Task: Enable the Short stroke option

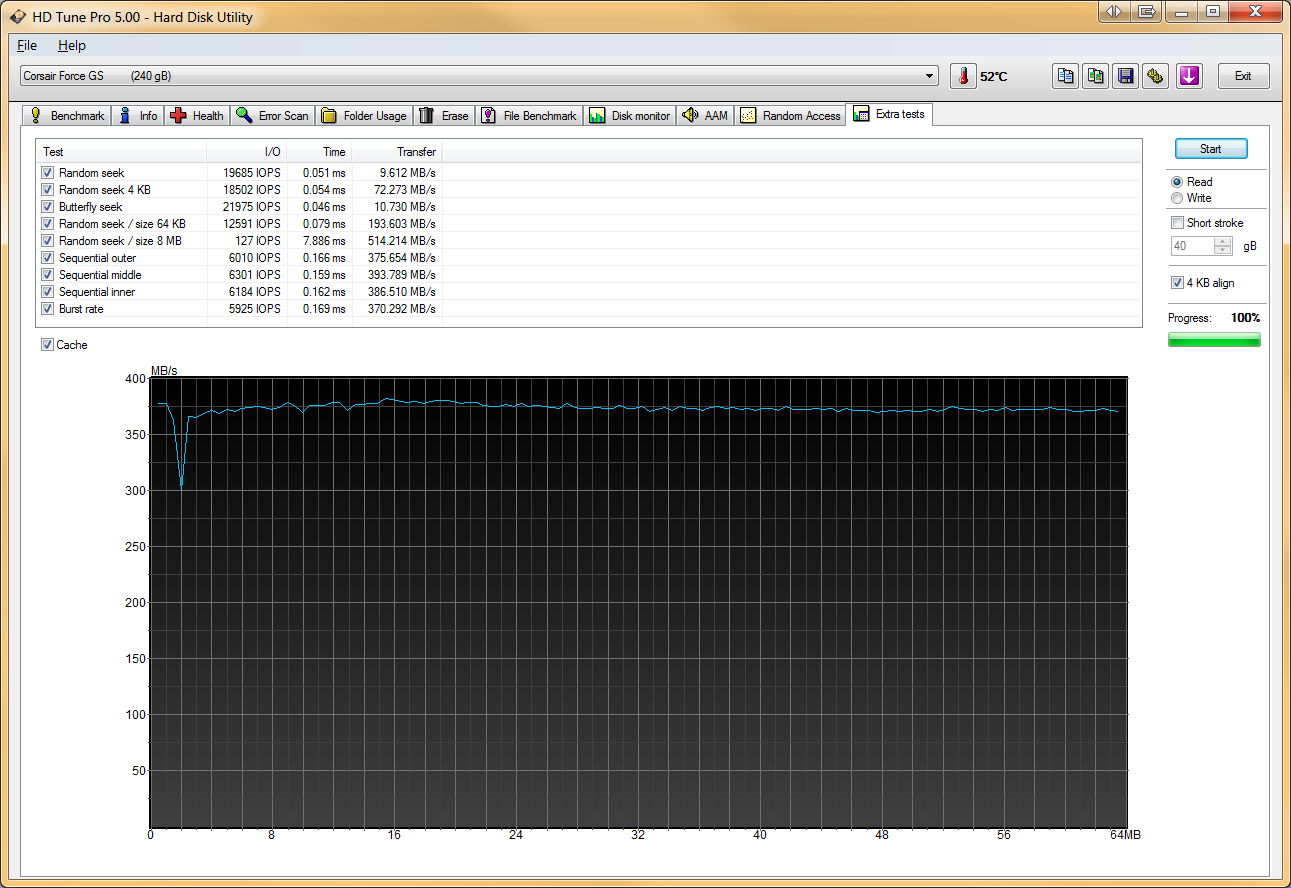Action: (x=1177, y=223)
